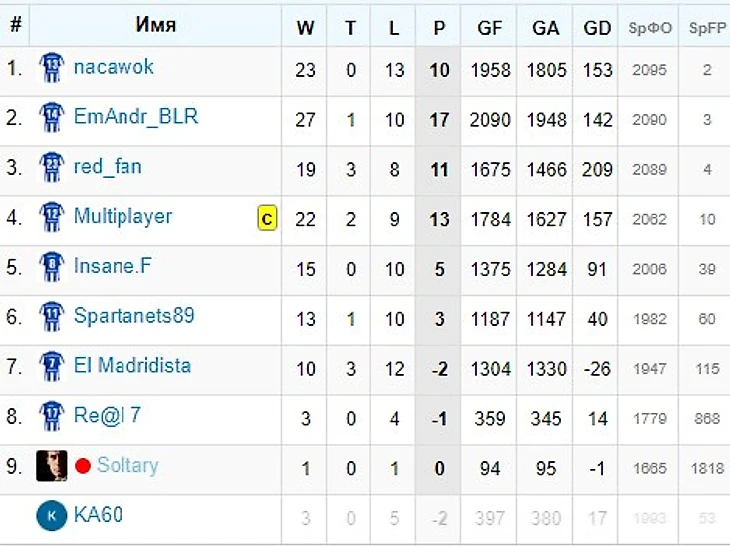Click El Madridista's jersey number 7 icon
The height and width of the screenshot is (546, 730).
click(52, 366)
